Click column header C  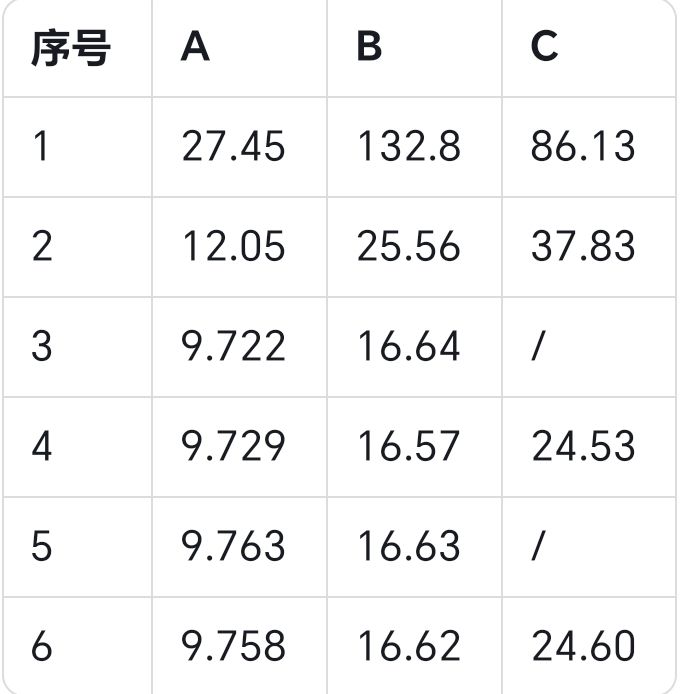[544, 48]
